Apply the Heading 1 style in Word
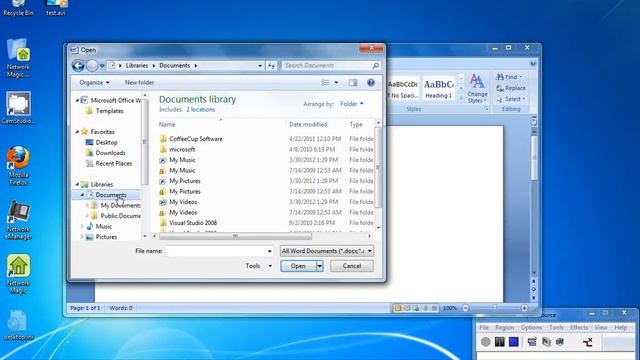Image resolution: width=640 pixels, height=360 pixels. (438, 88)
